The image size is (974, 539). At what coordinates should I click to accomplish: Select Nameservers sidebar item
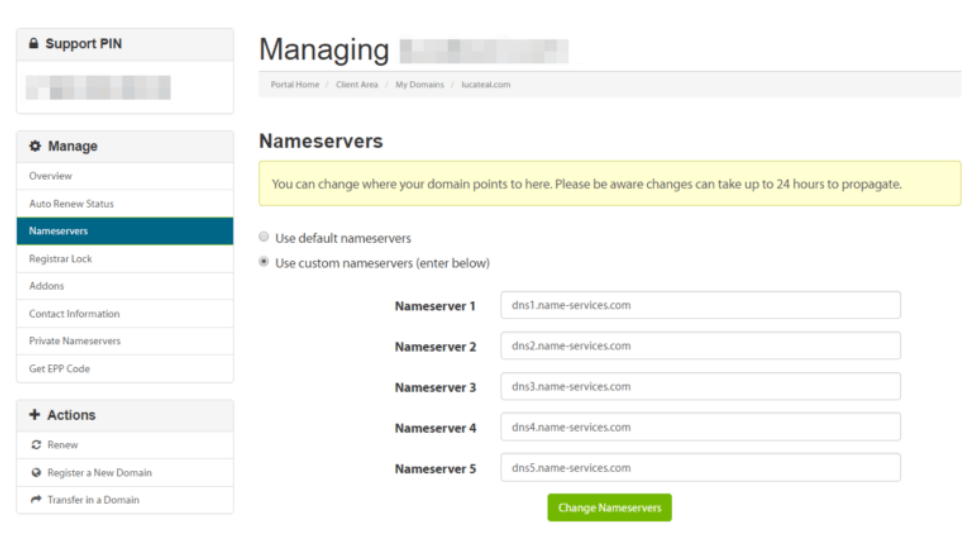point(125,231)
